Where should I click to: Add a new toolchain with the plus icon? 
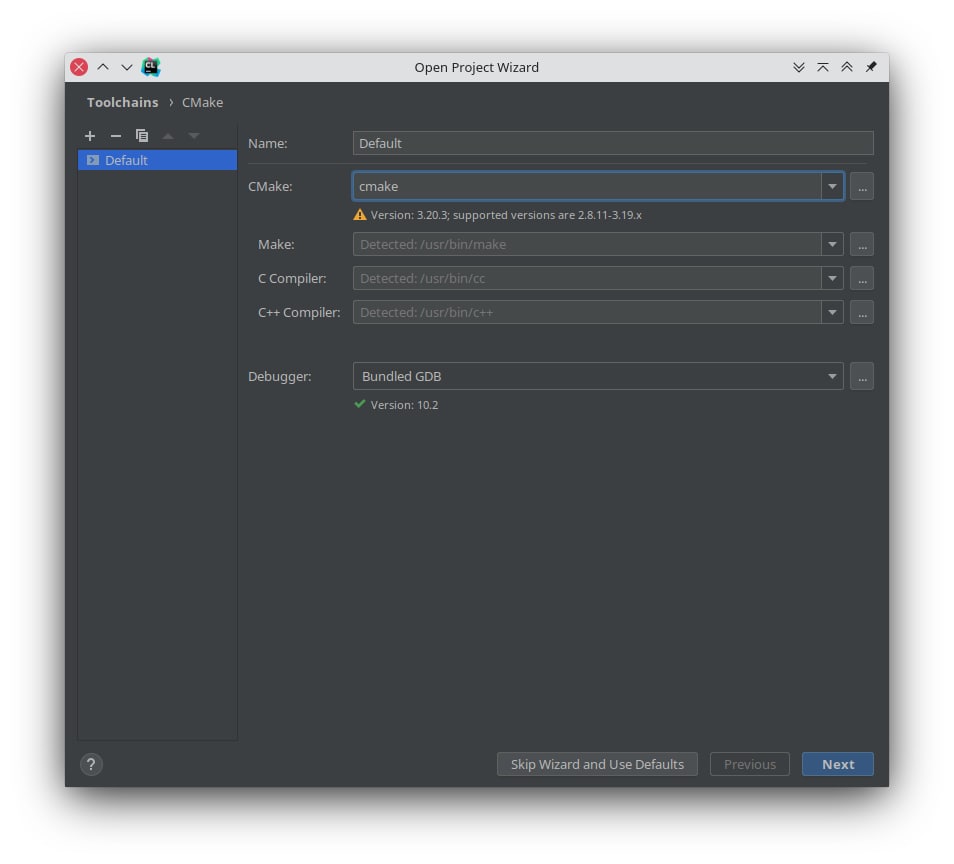[x=90, y=136]
